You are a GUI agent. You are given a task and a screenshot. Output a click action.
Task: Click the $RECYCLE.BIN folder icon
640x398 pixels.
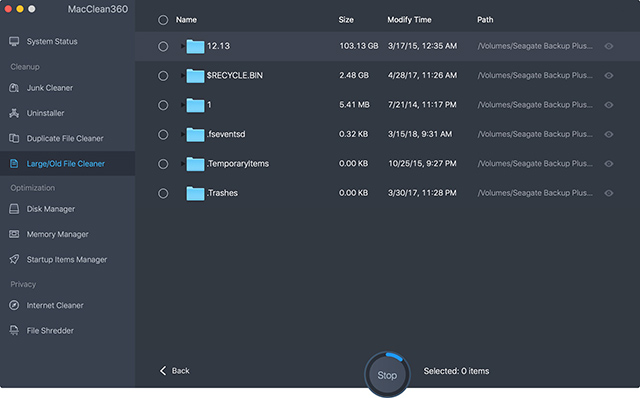(195, 76)
